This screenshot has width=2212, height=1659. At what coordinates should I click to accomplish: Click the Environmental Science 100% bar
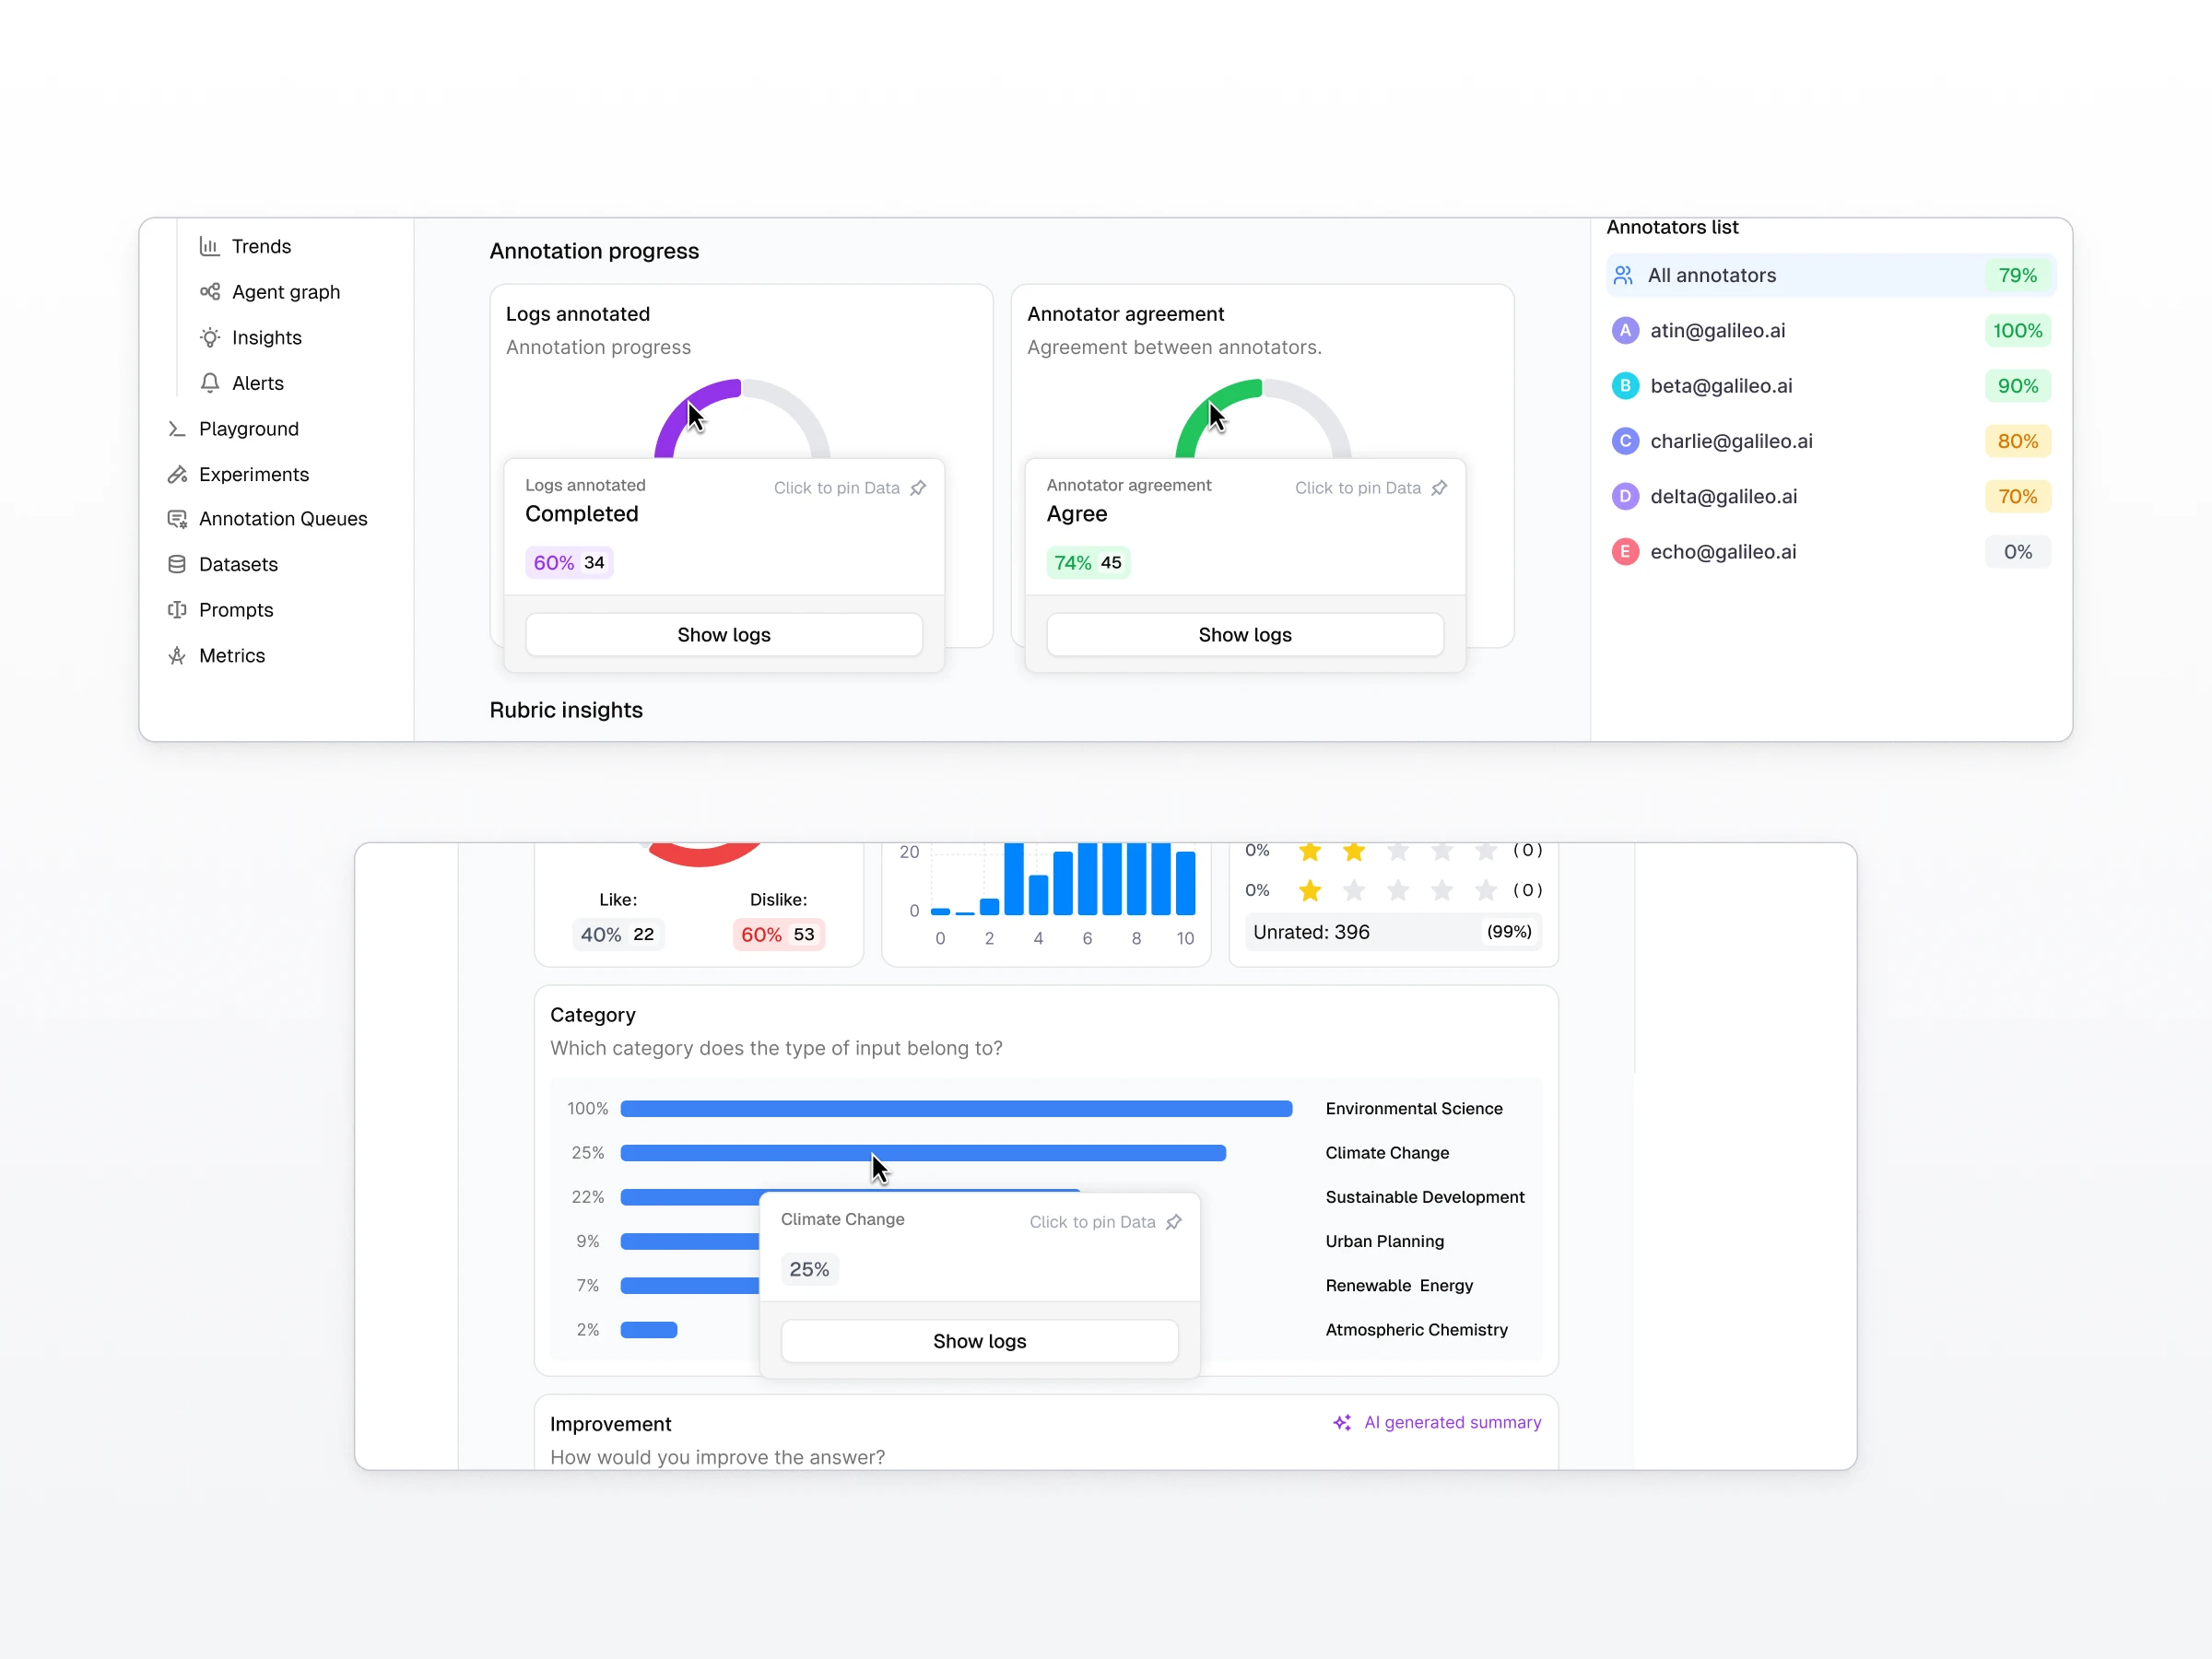coord(955,1108)
